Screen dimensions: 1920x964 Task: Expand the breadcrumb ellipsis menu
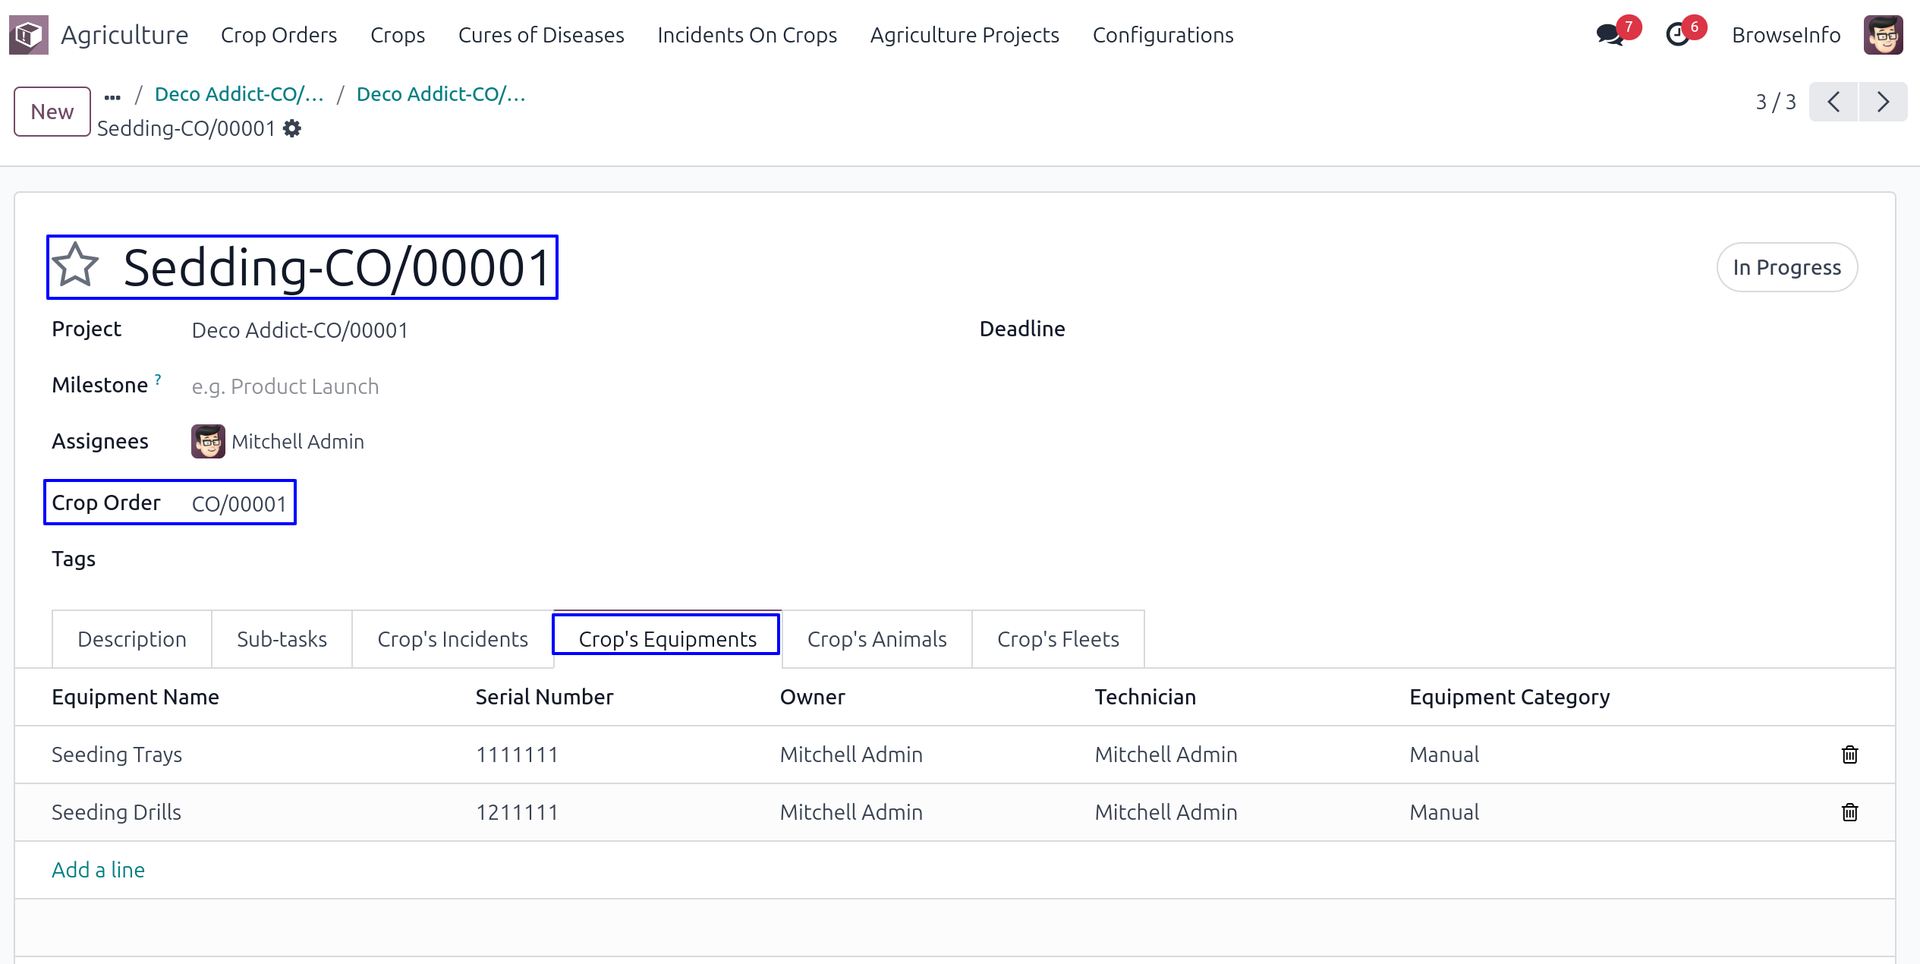(112, 96)
